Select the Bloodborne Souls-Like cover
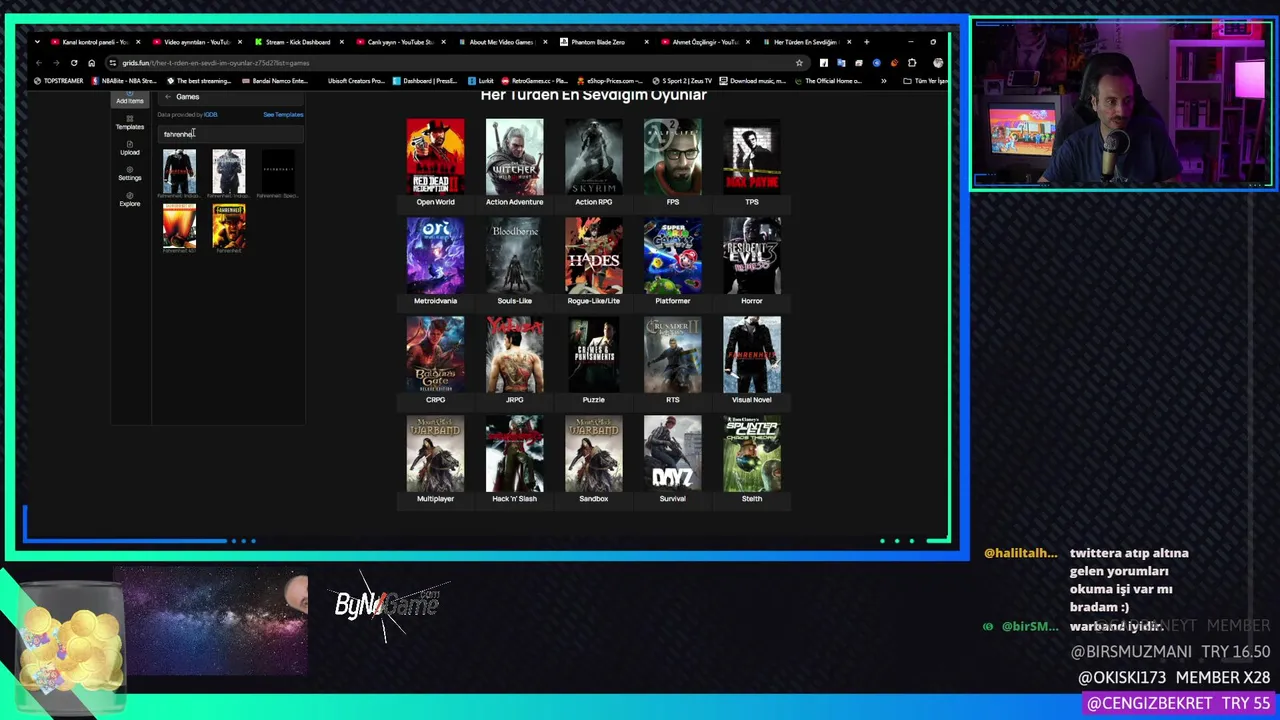This screenshot has height=720, width=1280. [x=514, y=255]
